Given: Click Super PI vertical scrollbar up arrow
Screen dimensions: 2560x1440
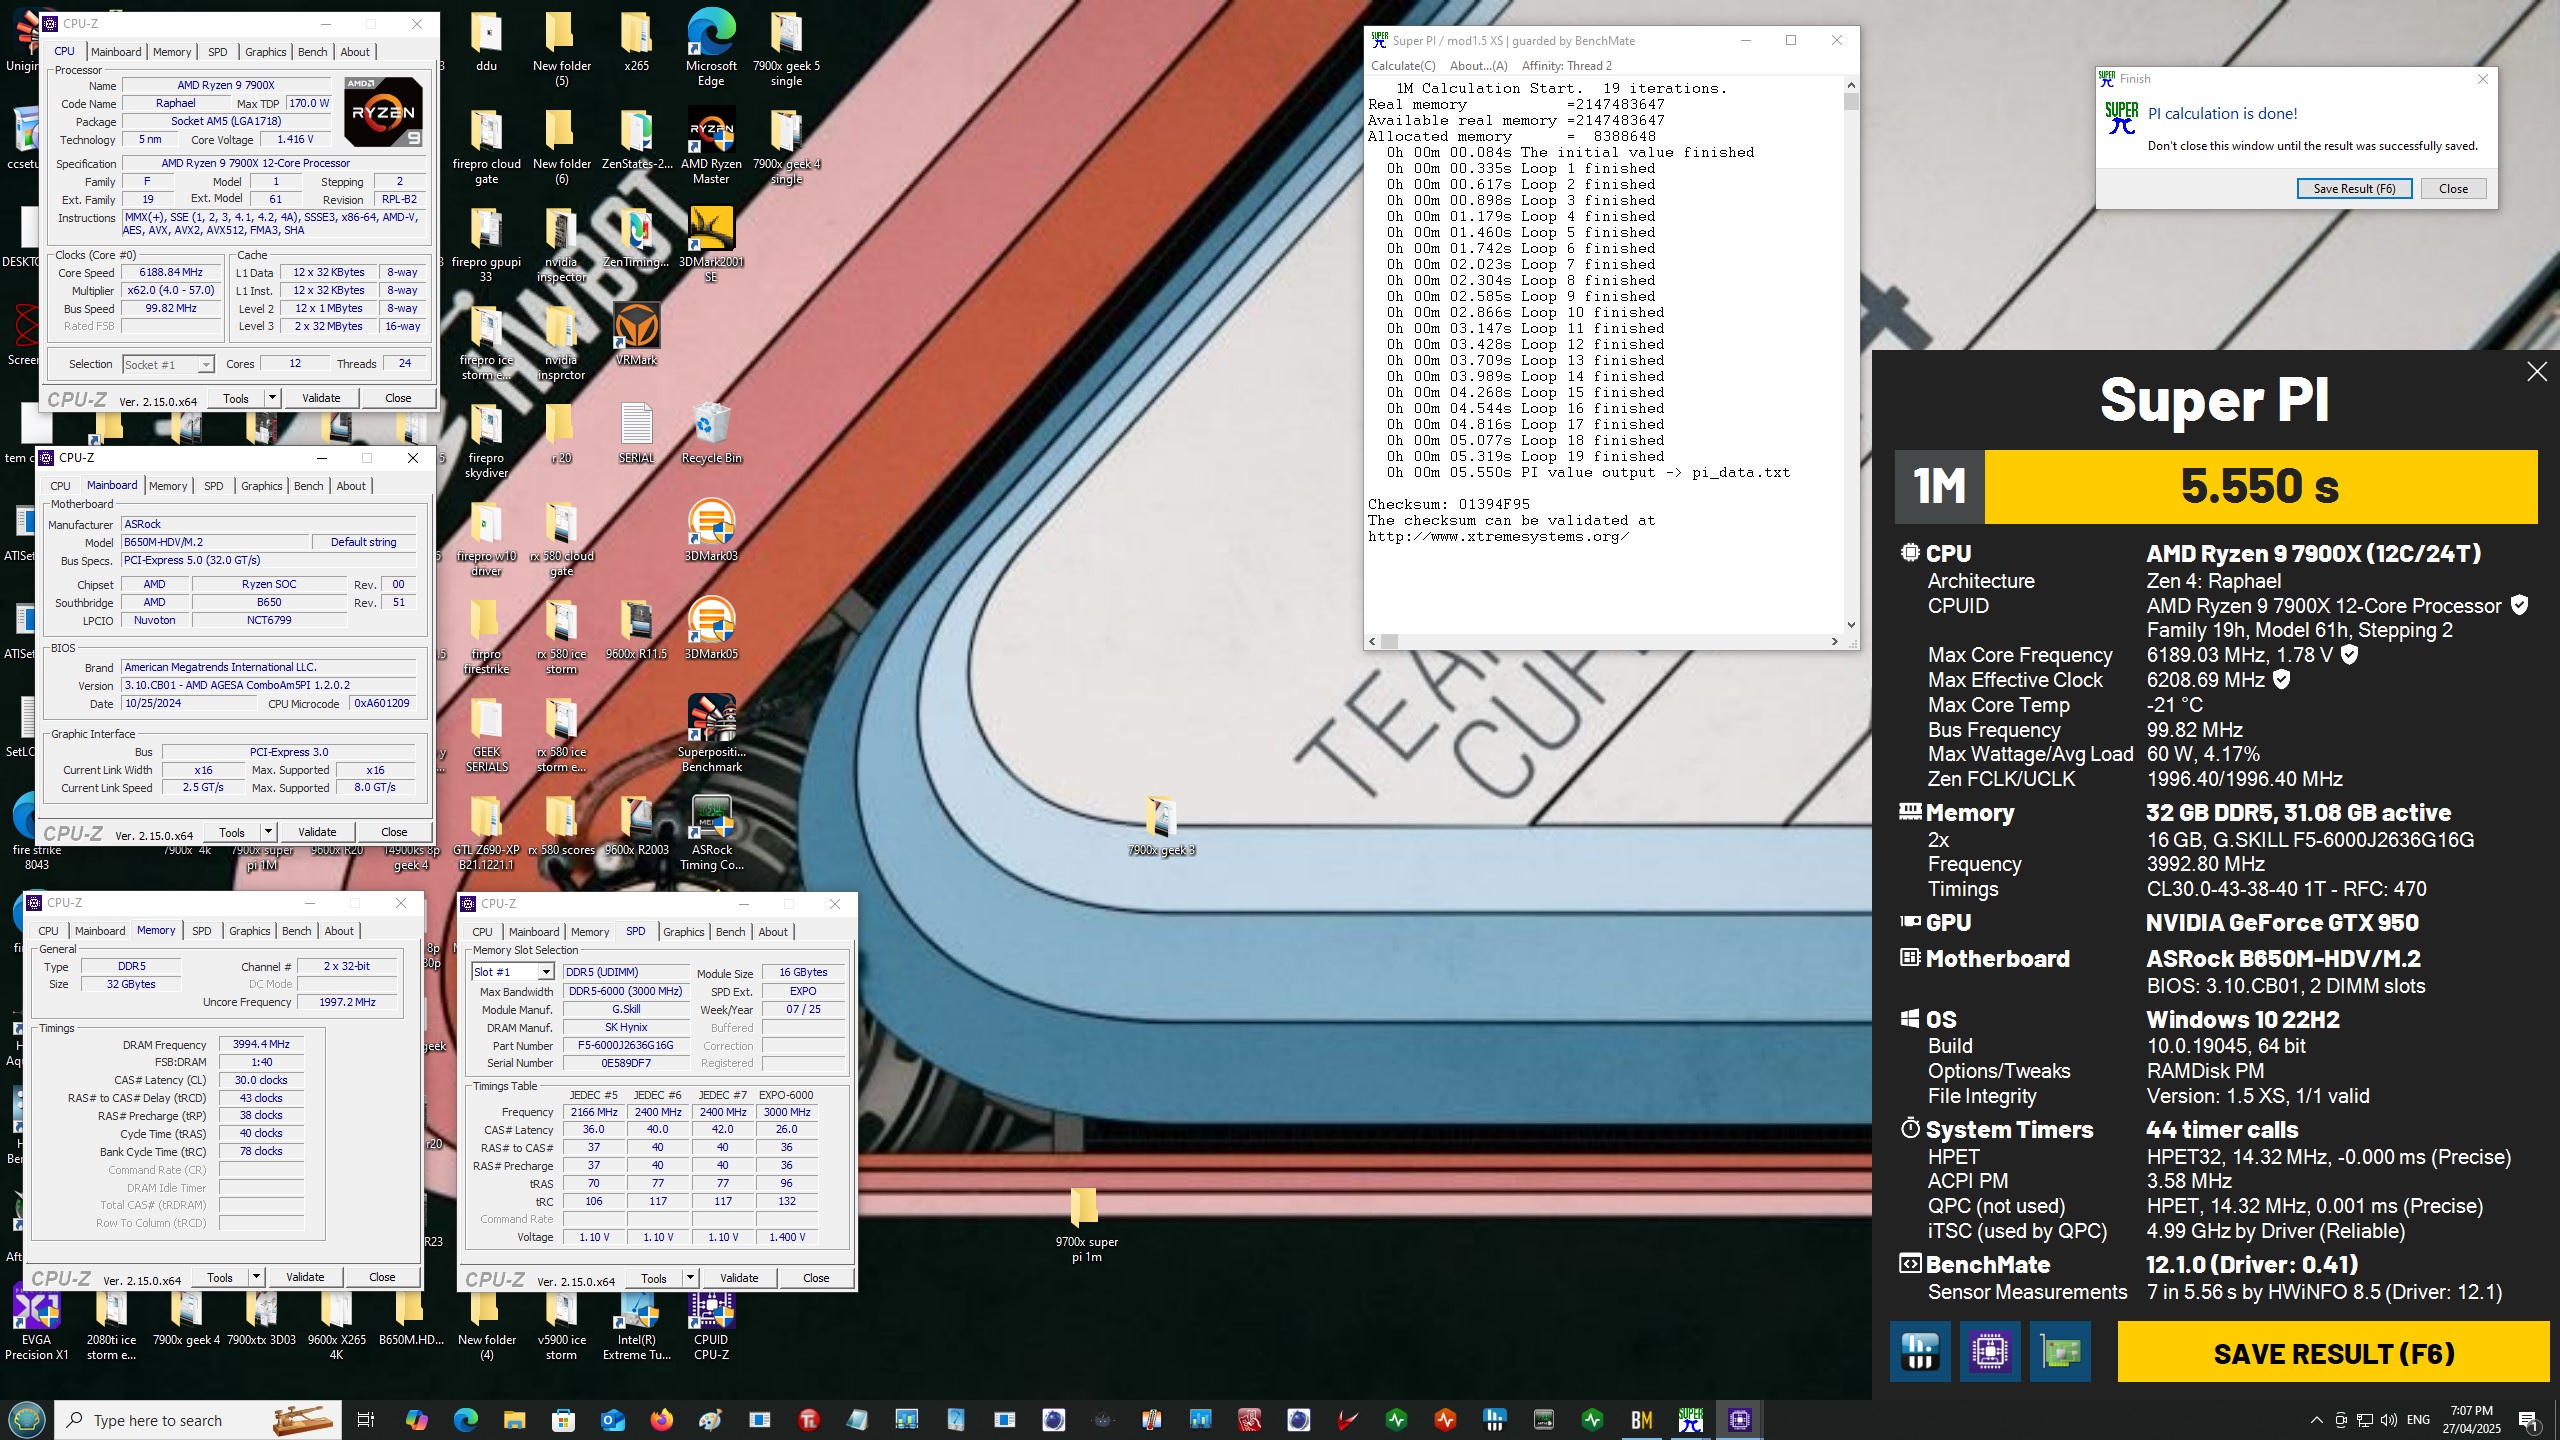Looking at the screenshot, I should tap(1851, 86).
